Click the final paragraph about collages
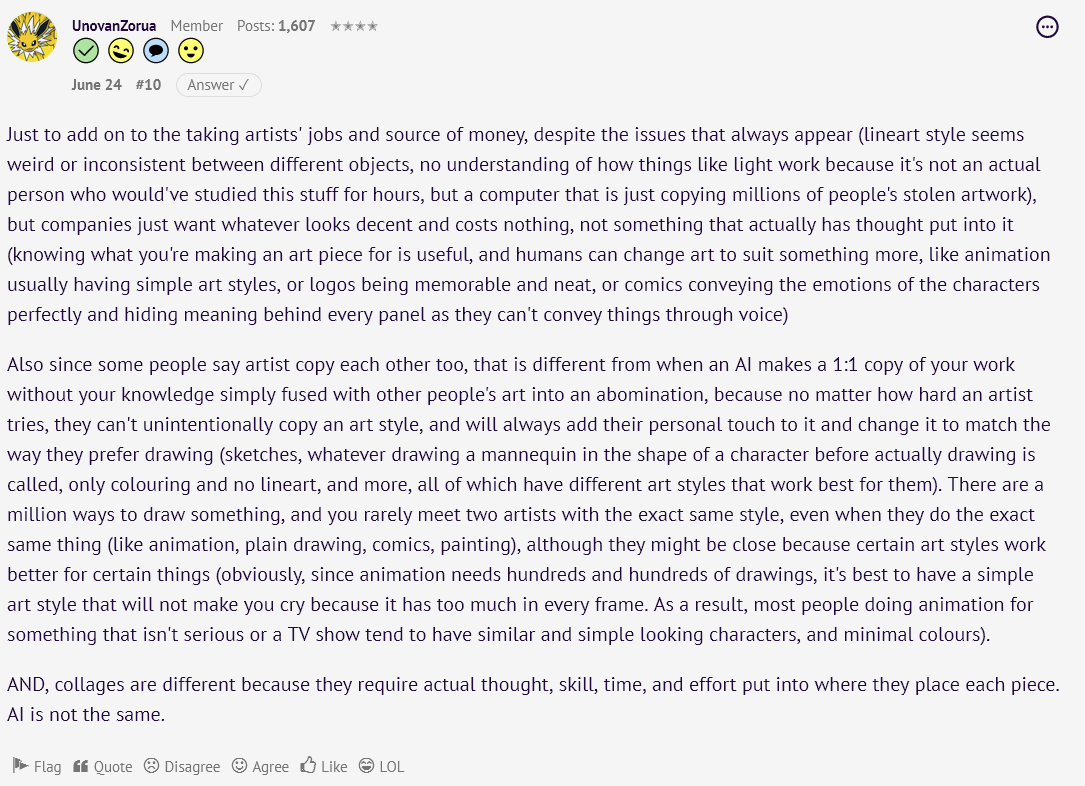 coord(533,699)
